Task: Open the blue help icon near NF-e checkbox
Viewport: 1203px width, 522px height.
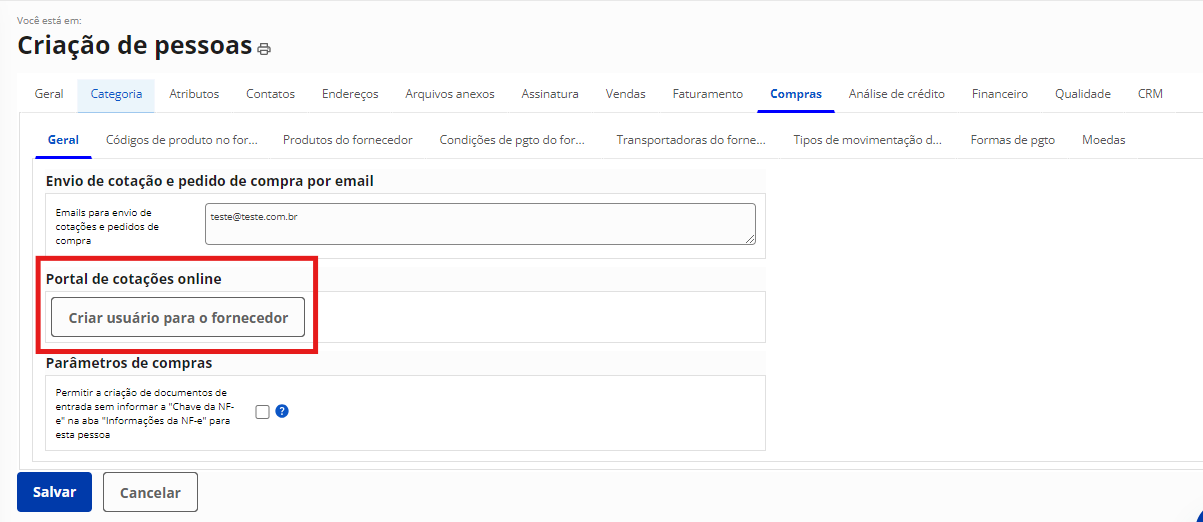Action: click(282, 411)
